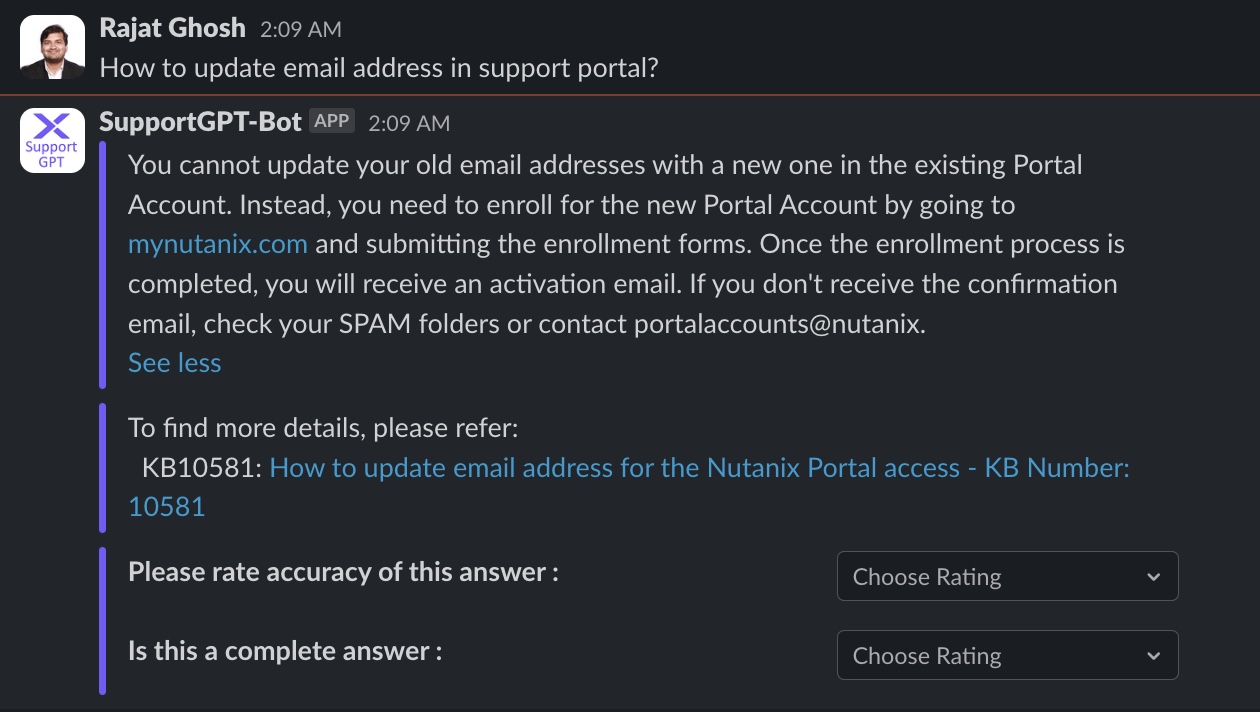Click the Rajat Ghosh sender name
The height and width of the screenshot is (712, 1260).
(173, 28)
